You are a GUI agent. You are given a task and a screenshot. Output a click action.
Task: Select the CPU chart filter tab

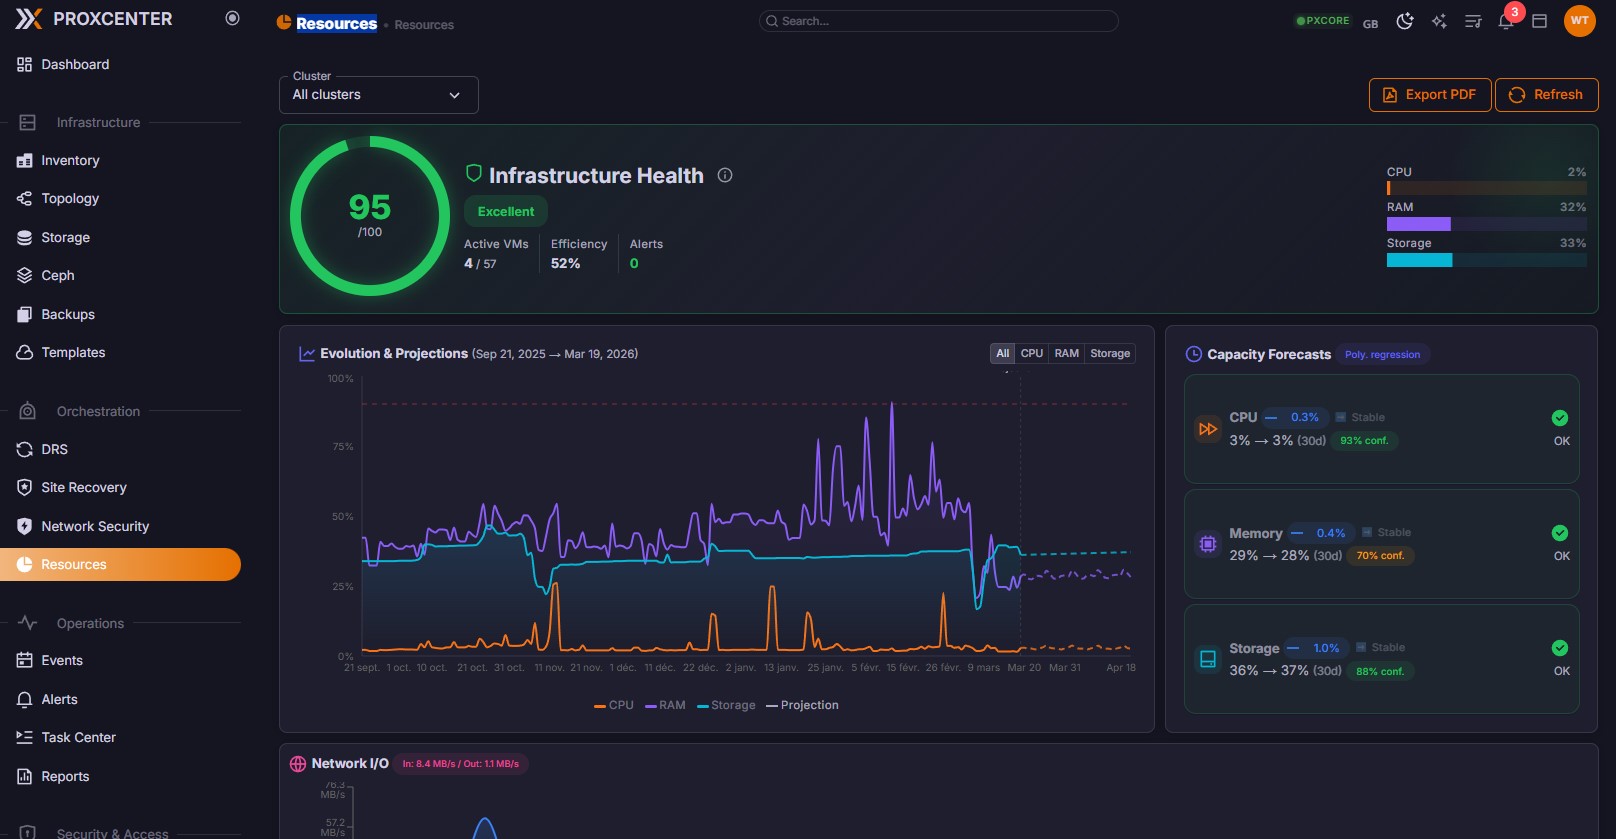(1031, 353)
